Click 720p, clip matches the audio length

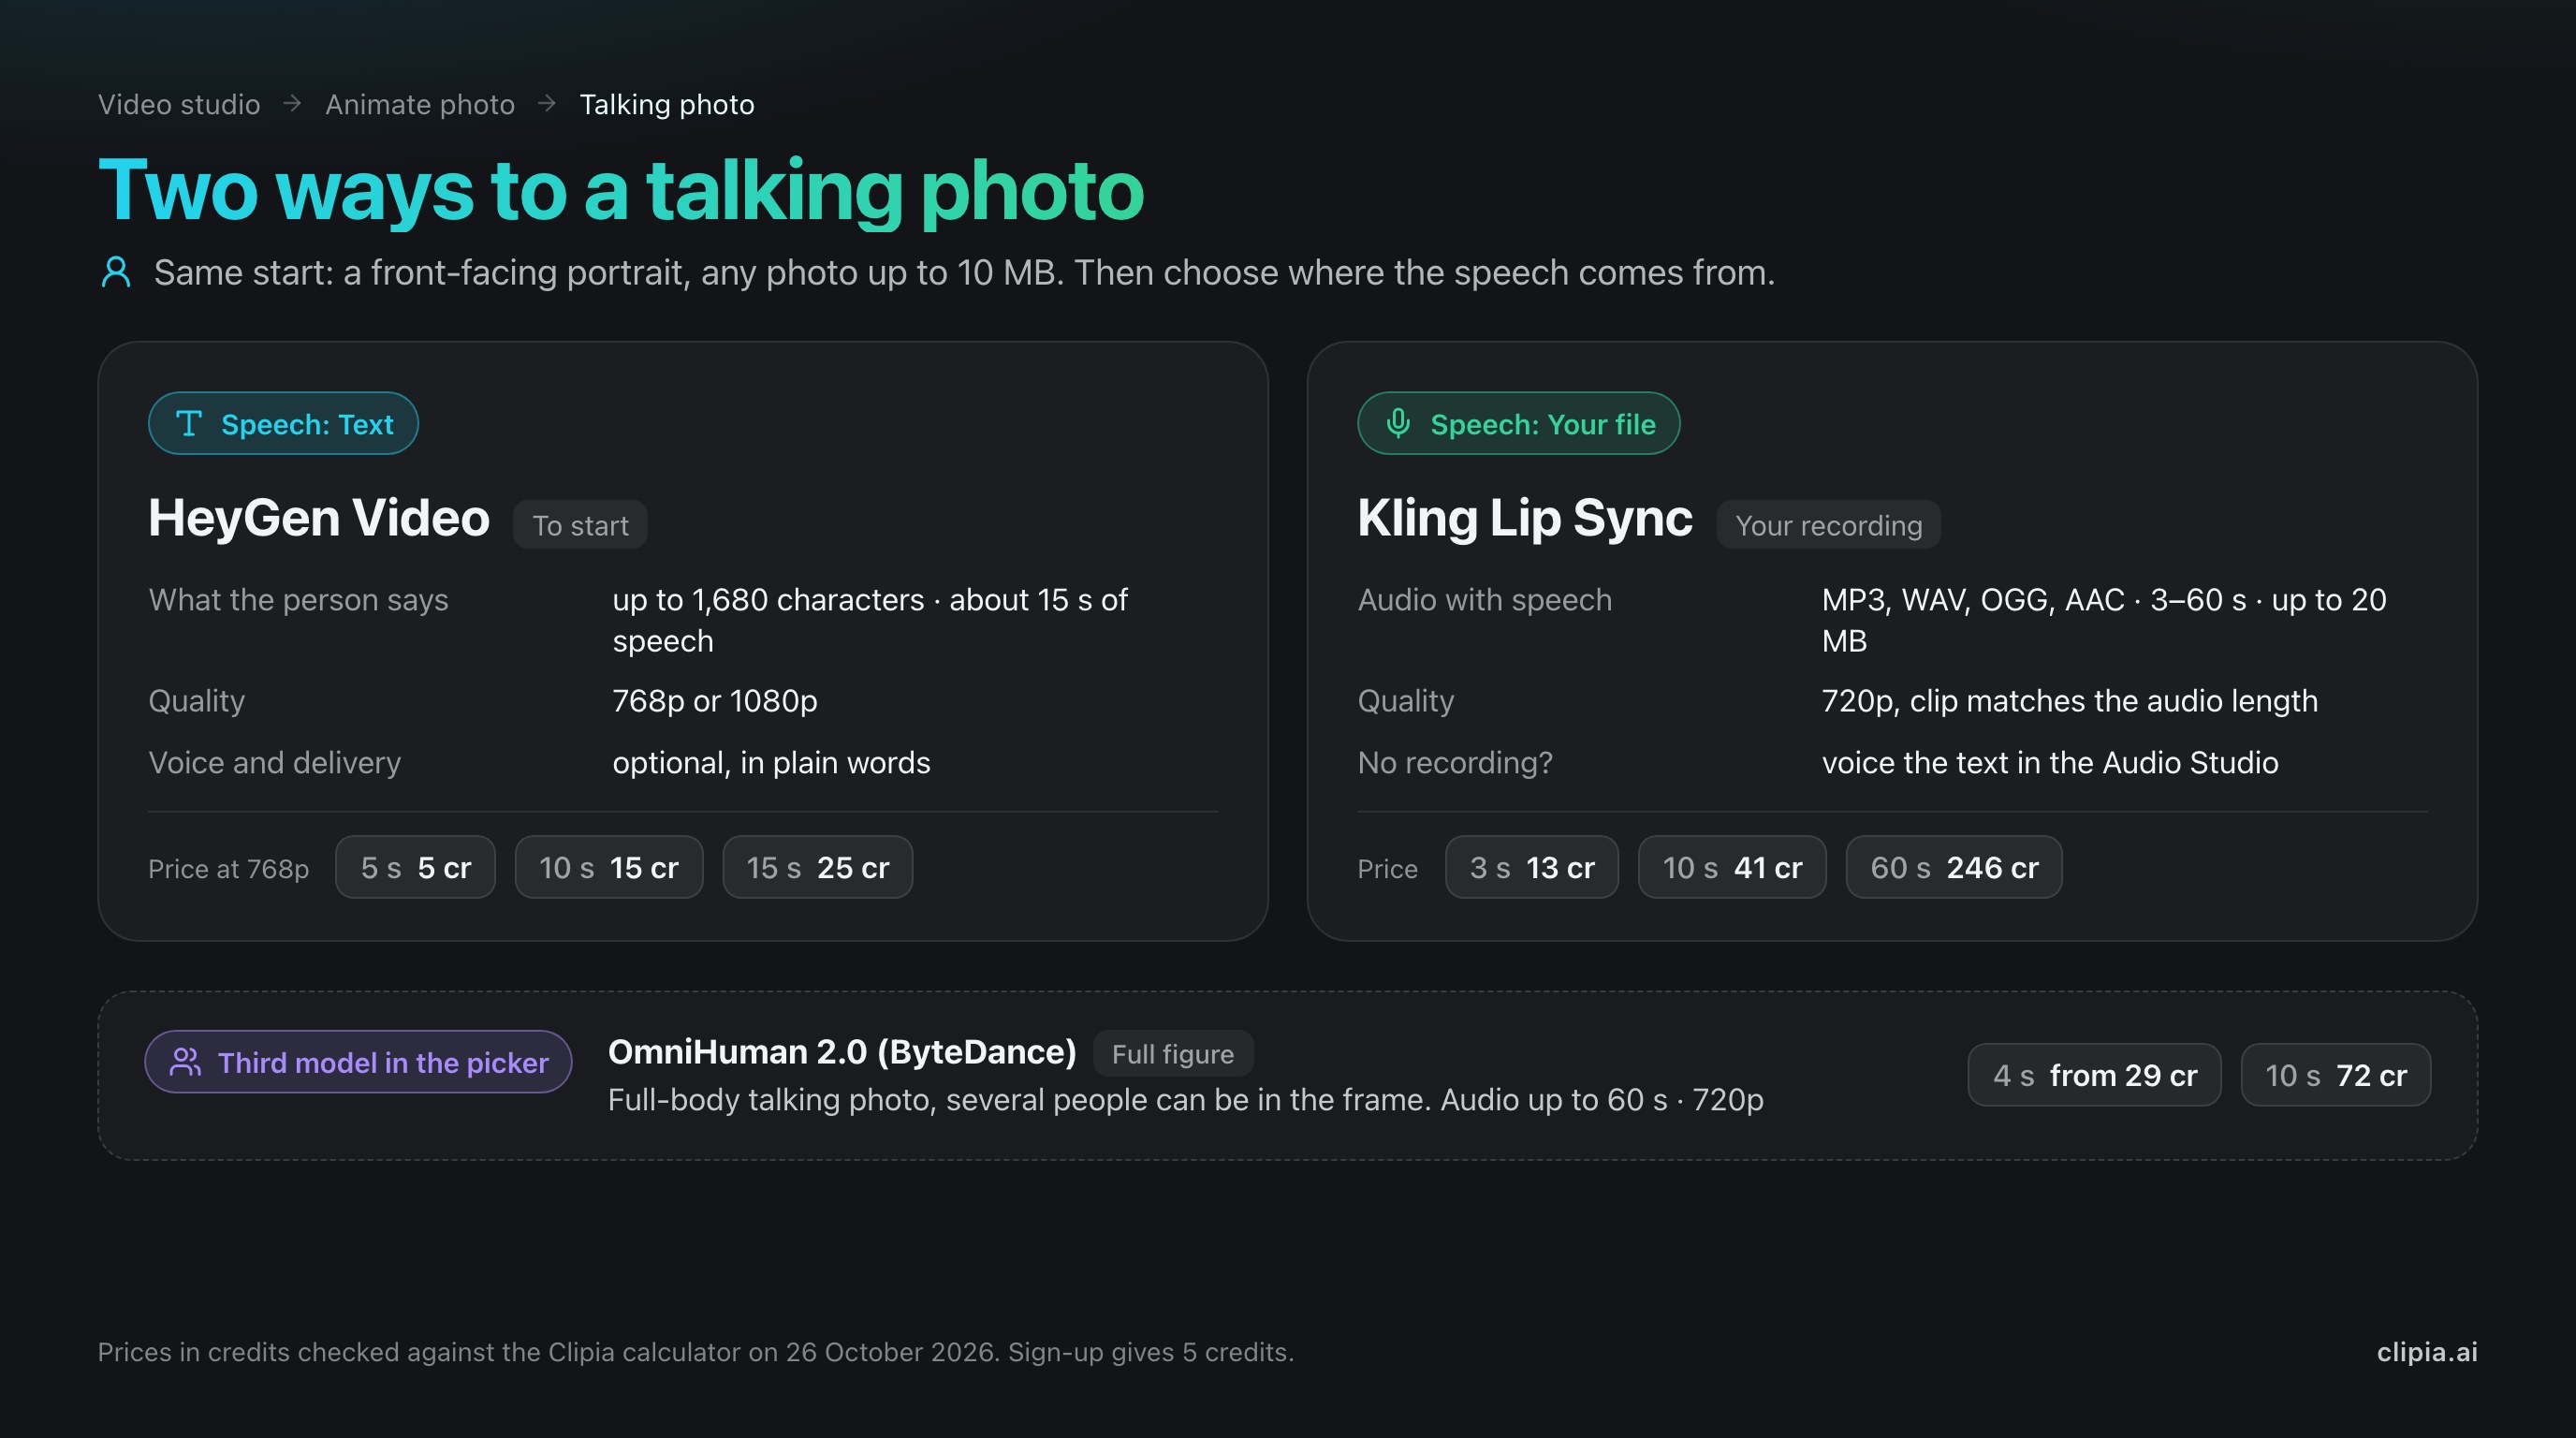[x=2070, y=701]
